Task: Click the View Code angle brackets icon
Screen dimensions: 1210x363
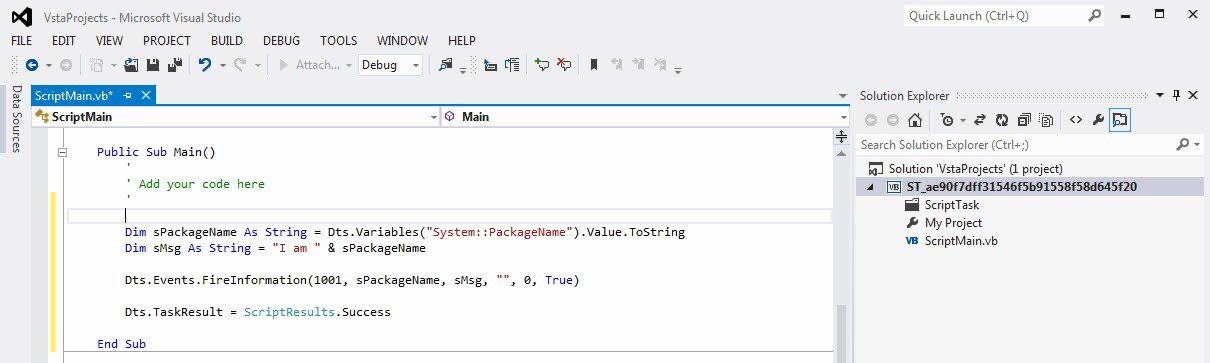Action: point(1076,121)
